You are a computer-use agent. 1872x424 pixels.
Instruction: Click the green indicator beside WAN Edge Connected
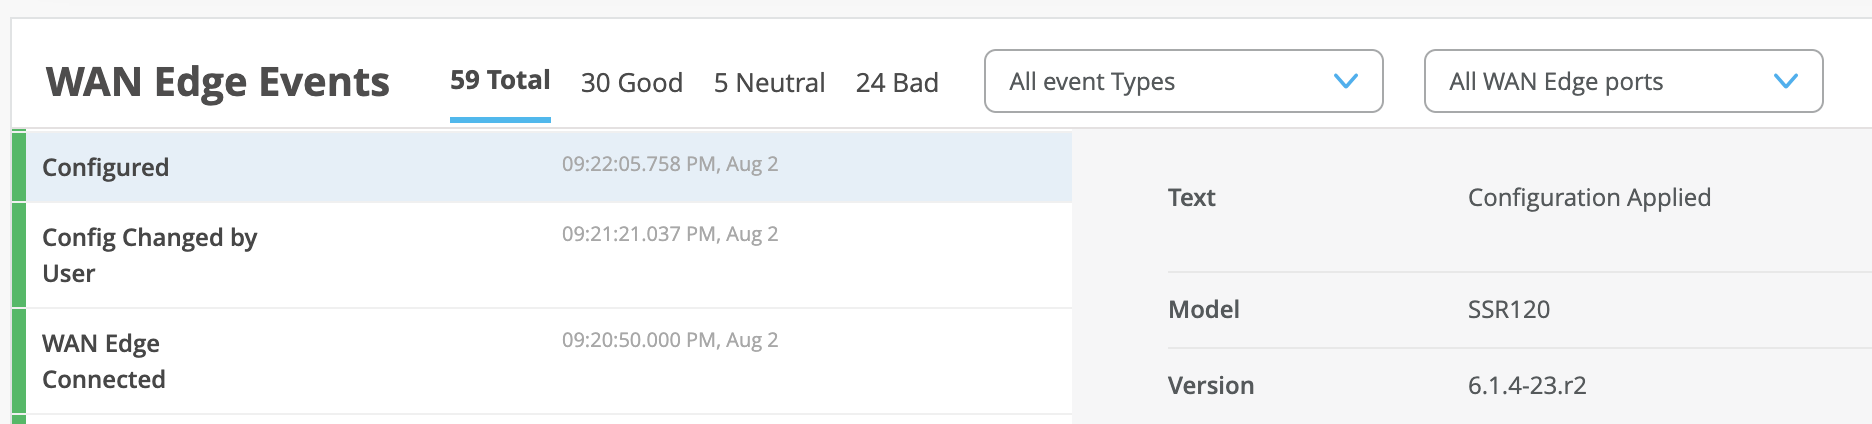18,361
